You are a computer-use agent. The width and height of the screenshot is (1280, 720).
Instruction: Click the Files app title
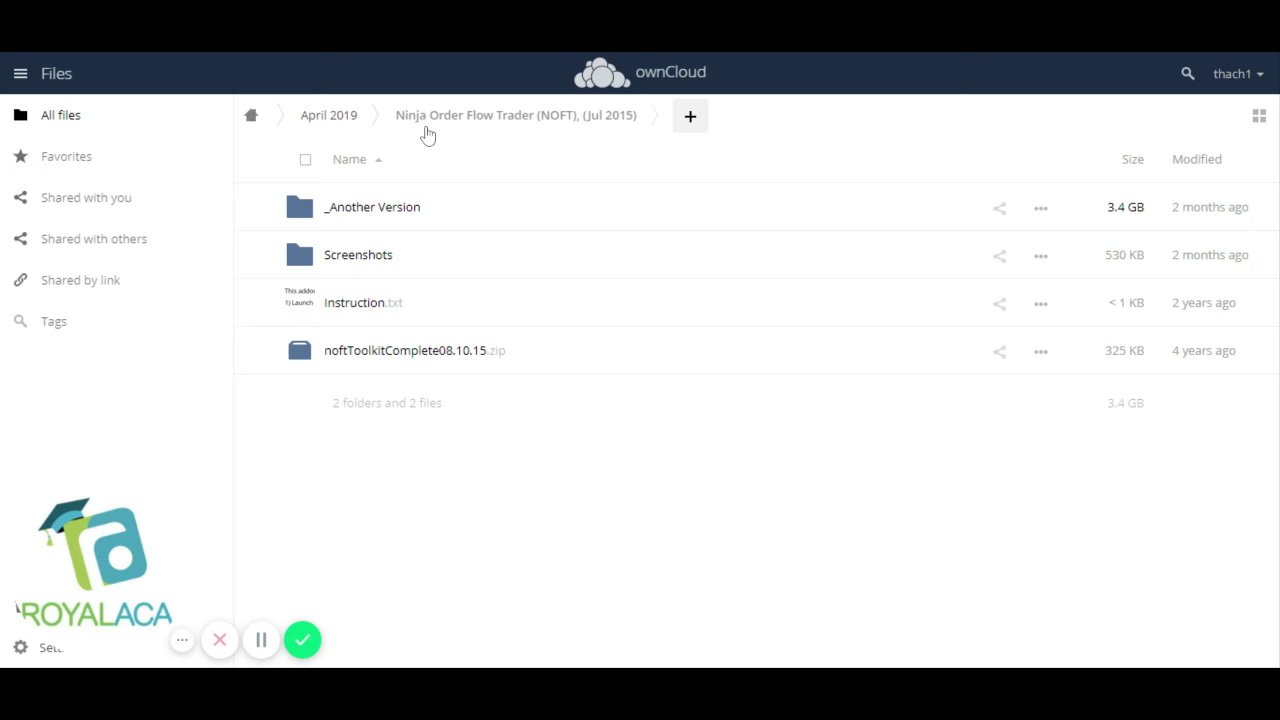(x=56, y=74)
